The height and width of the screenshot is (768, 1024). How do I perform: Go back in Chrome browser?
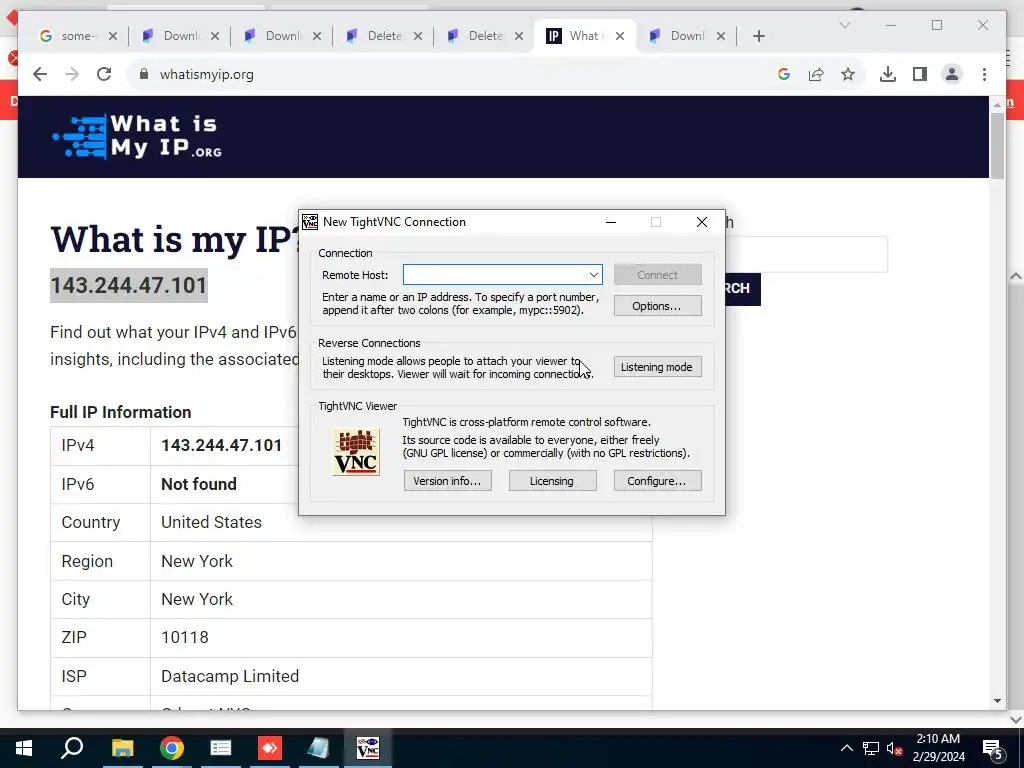click(x=40, y=74)
